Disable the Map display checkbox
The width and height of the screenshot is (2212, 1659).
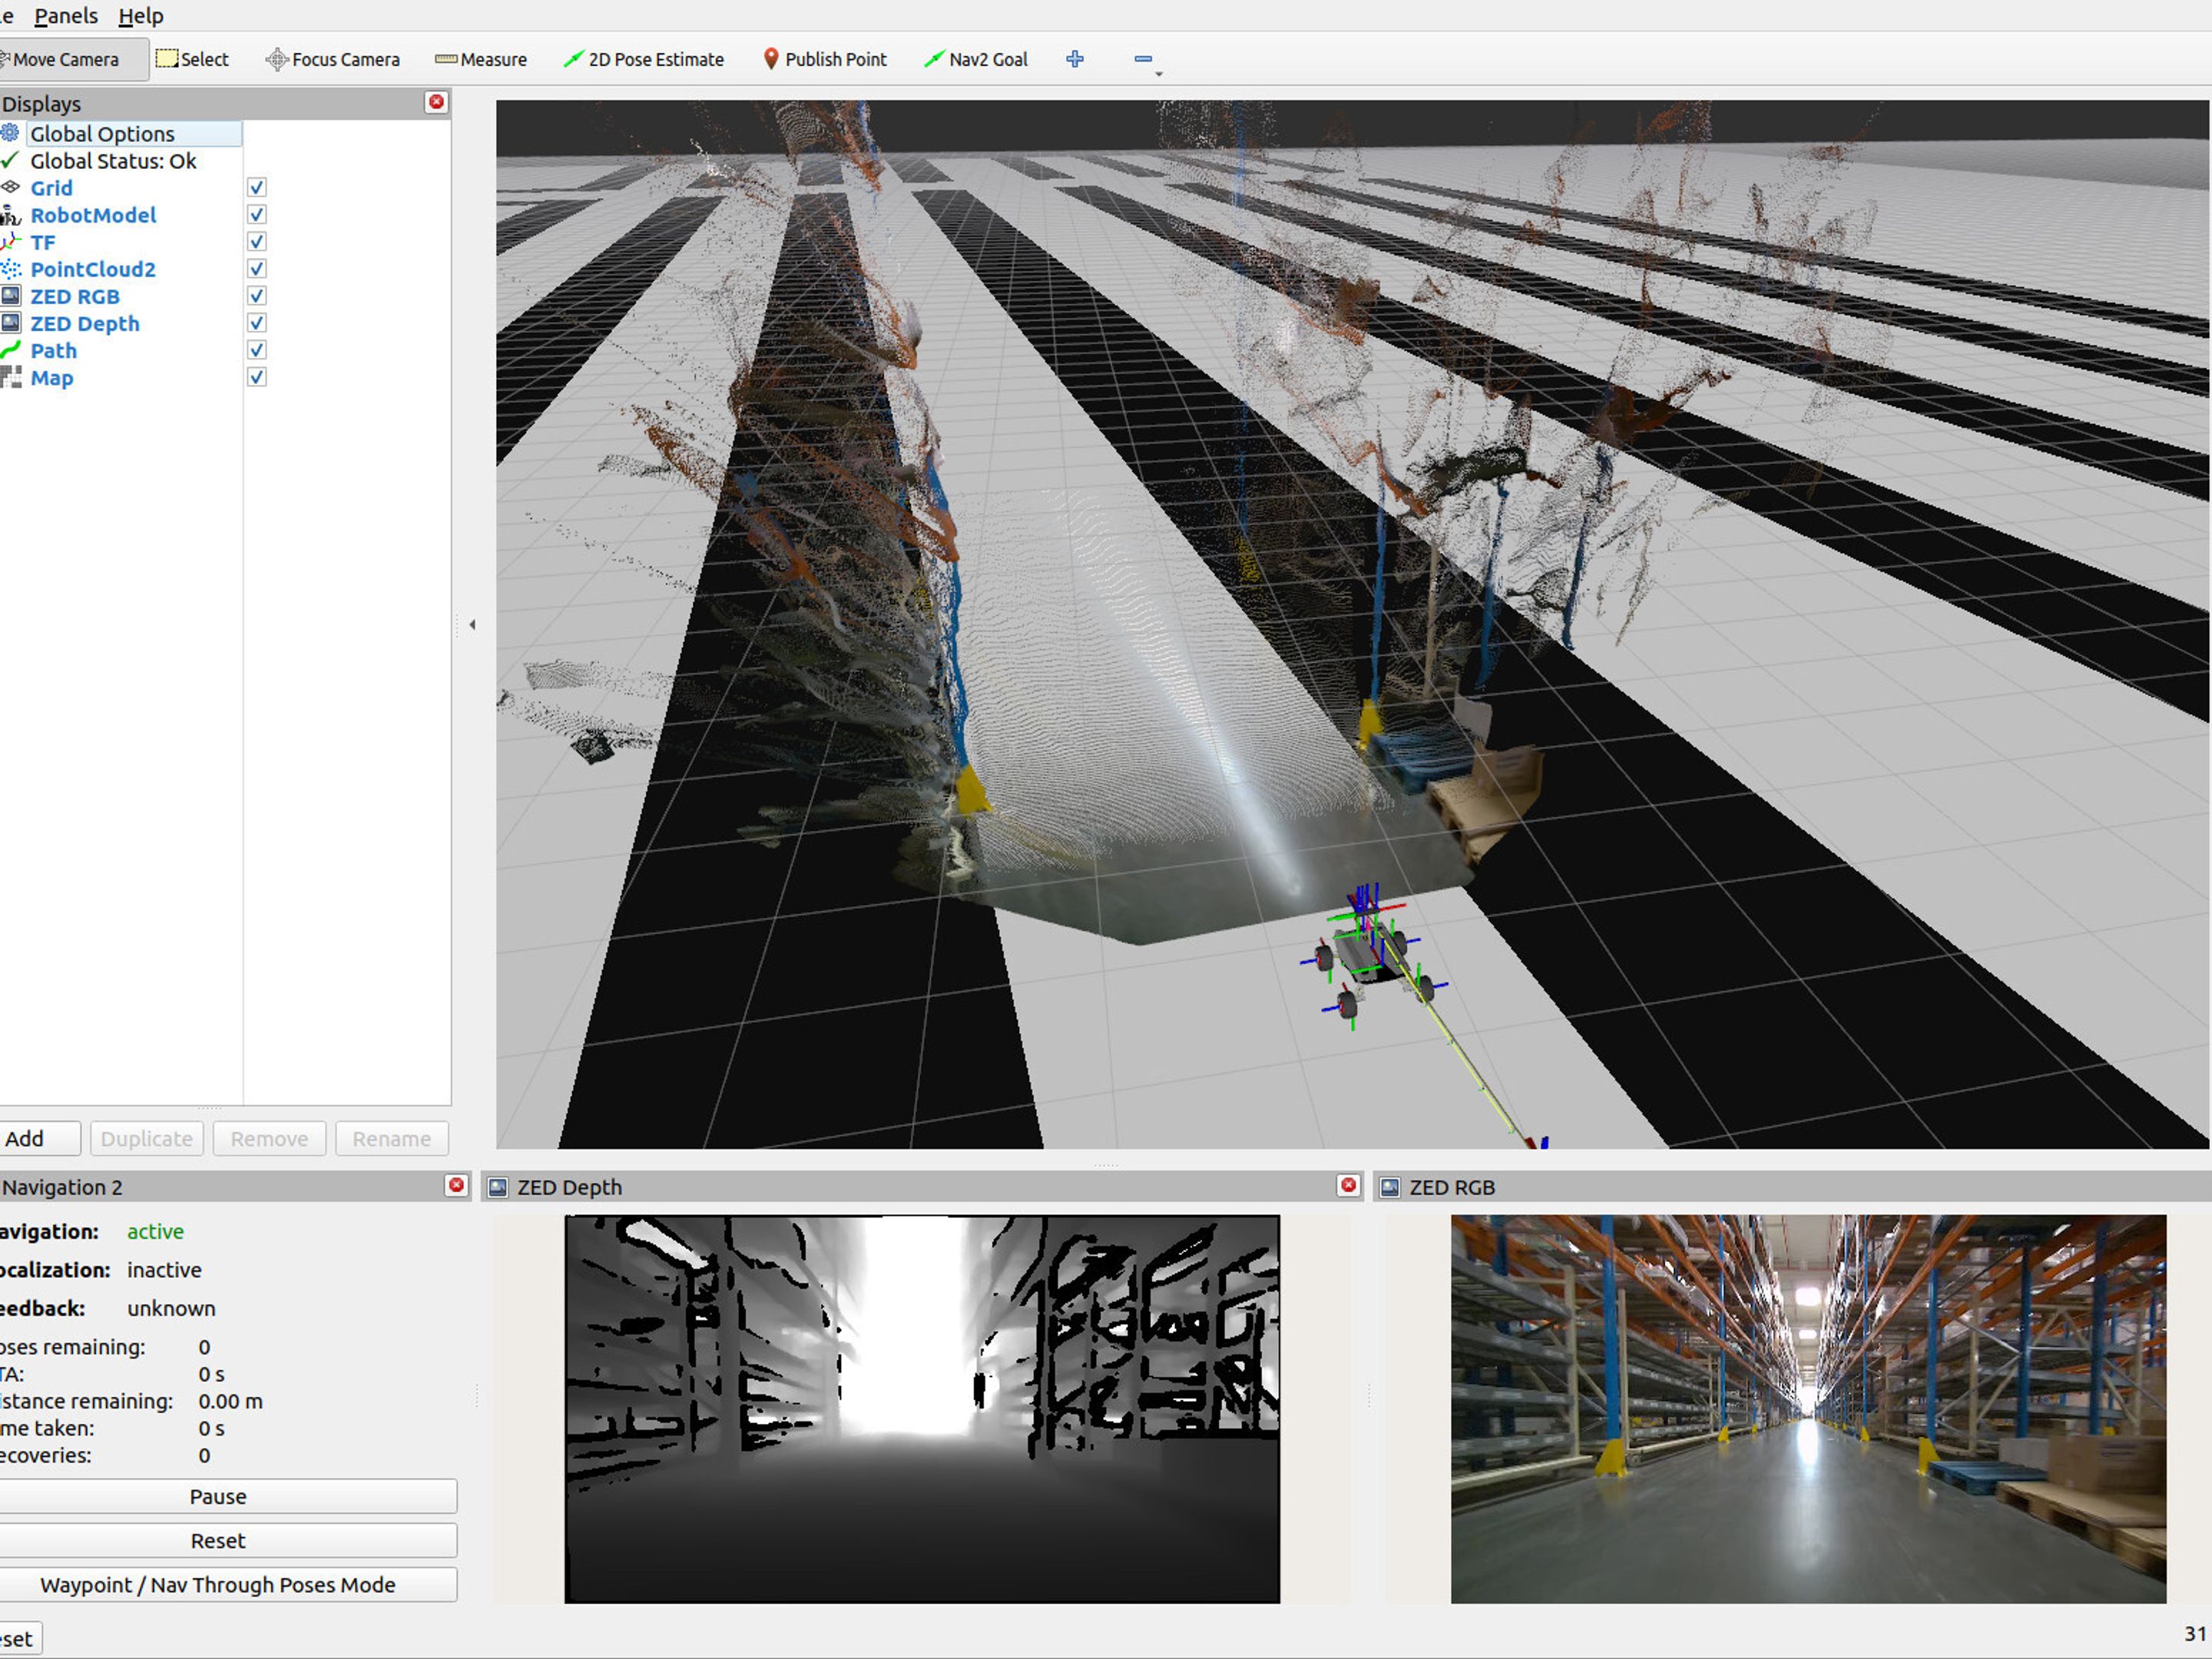point(257,377)
